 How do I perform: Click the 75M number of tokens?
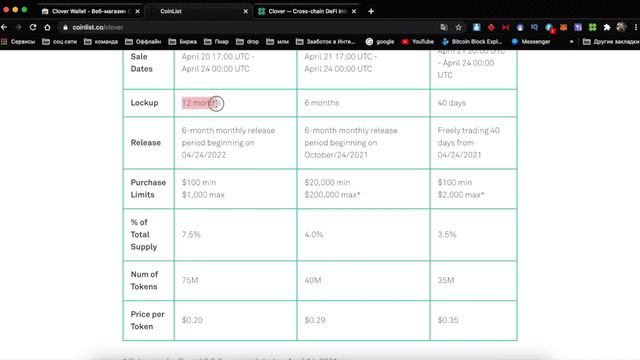tap(190, 280)
